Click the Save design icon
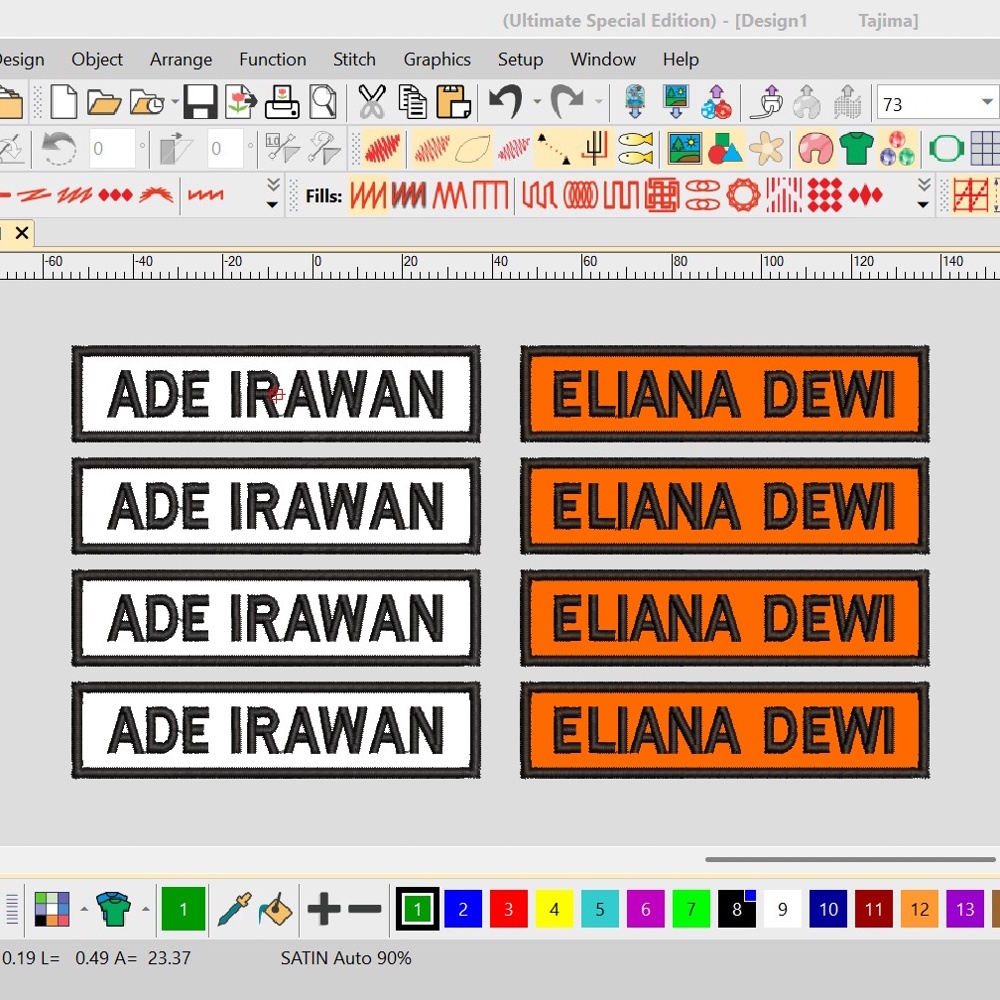This screenshot has height=1000, width=1000. pos(200,101)
